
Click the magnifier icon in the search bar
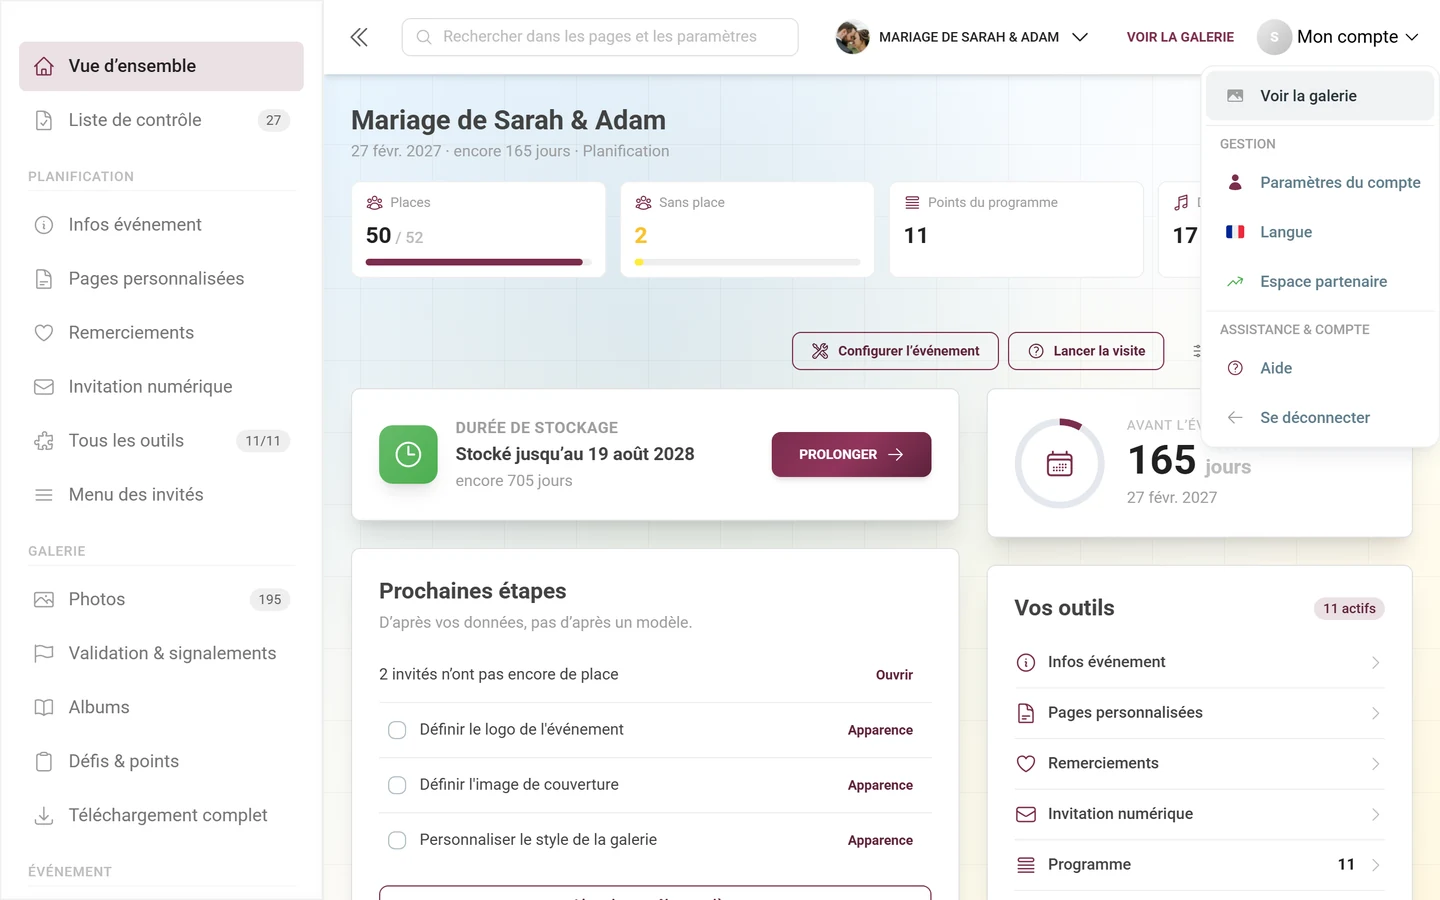pos(424,37)
